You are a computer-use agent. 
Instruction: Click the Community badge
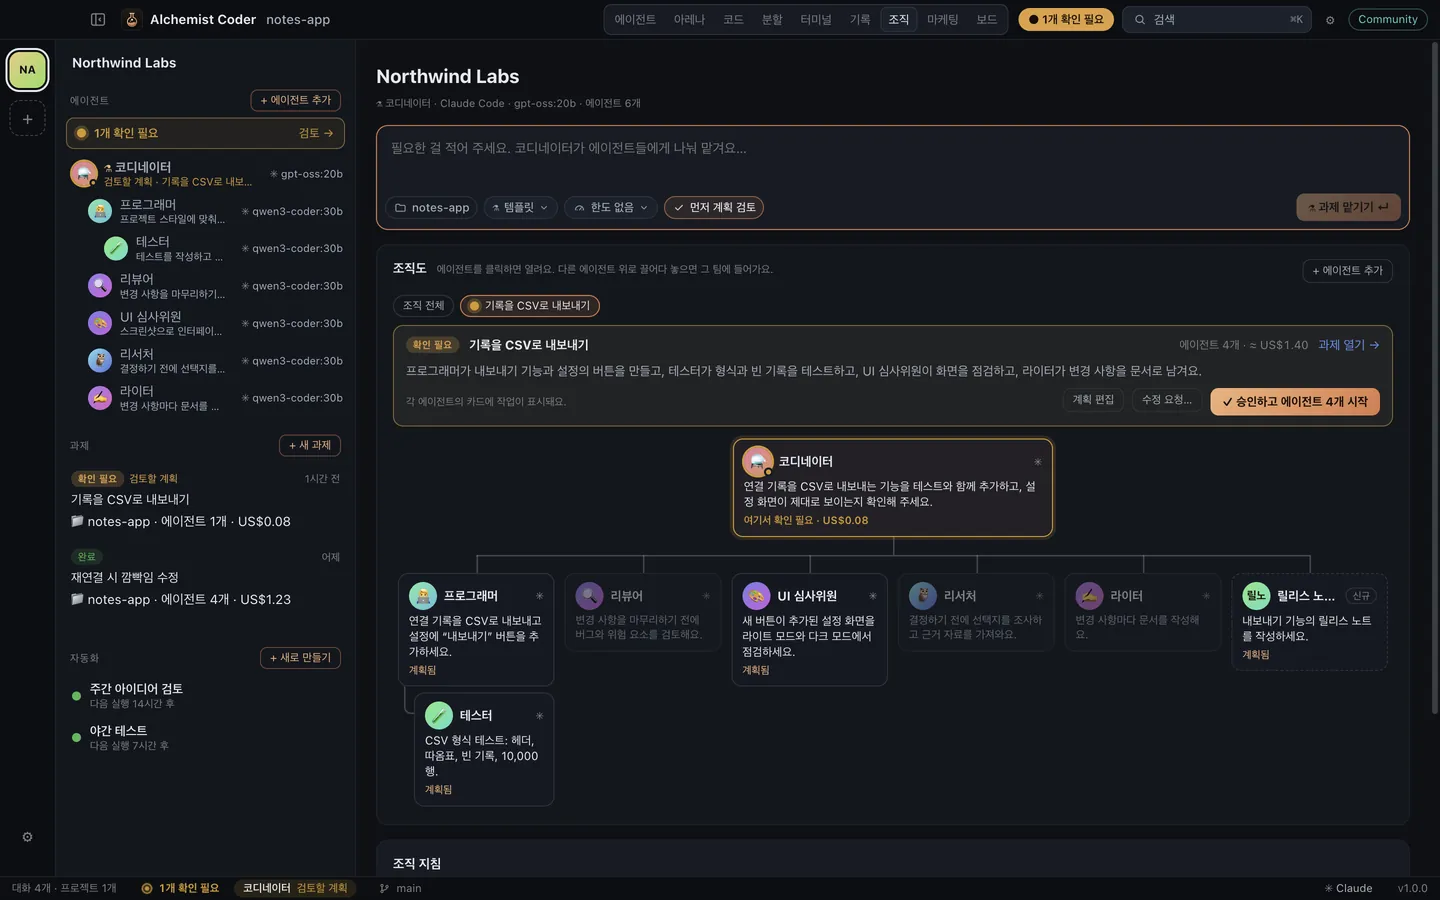click(x=1388, y=19)
